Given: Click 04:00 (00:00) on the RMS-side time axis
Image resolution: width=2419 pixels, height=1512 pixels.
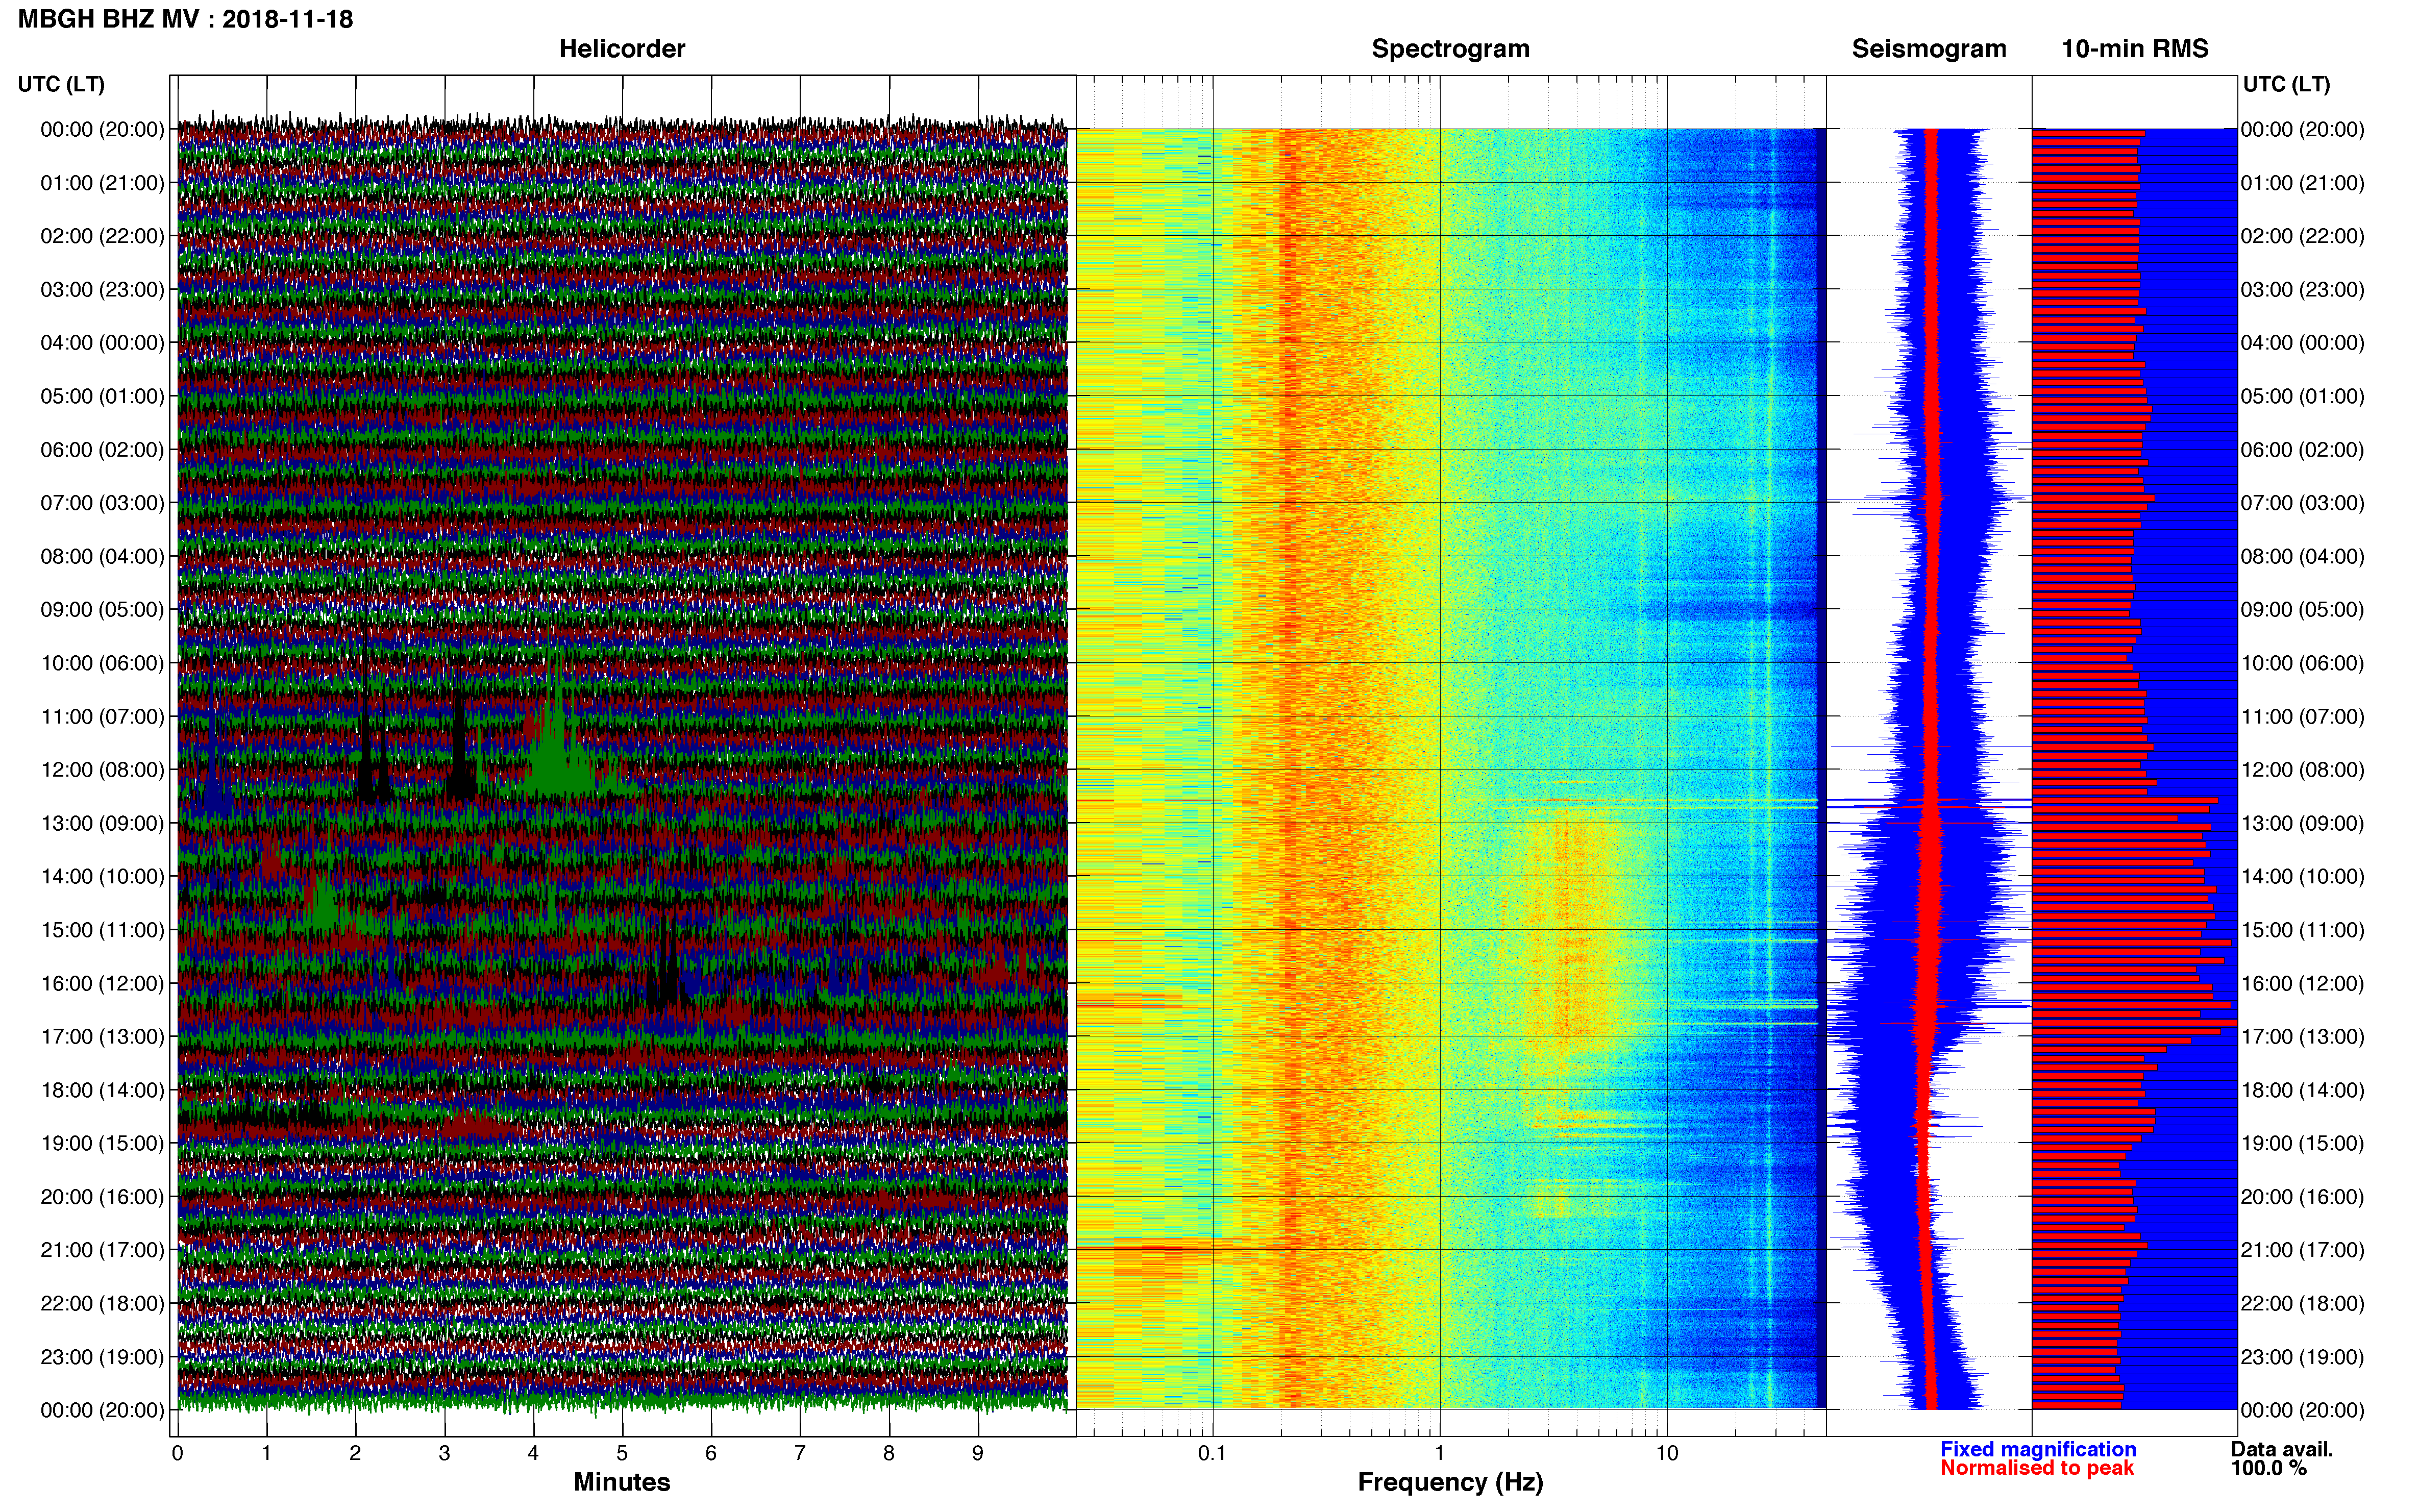Looking at the screenshot, I should 2302,343.
